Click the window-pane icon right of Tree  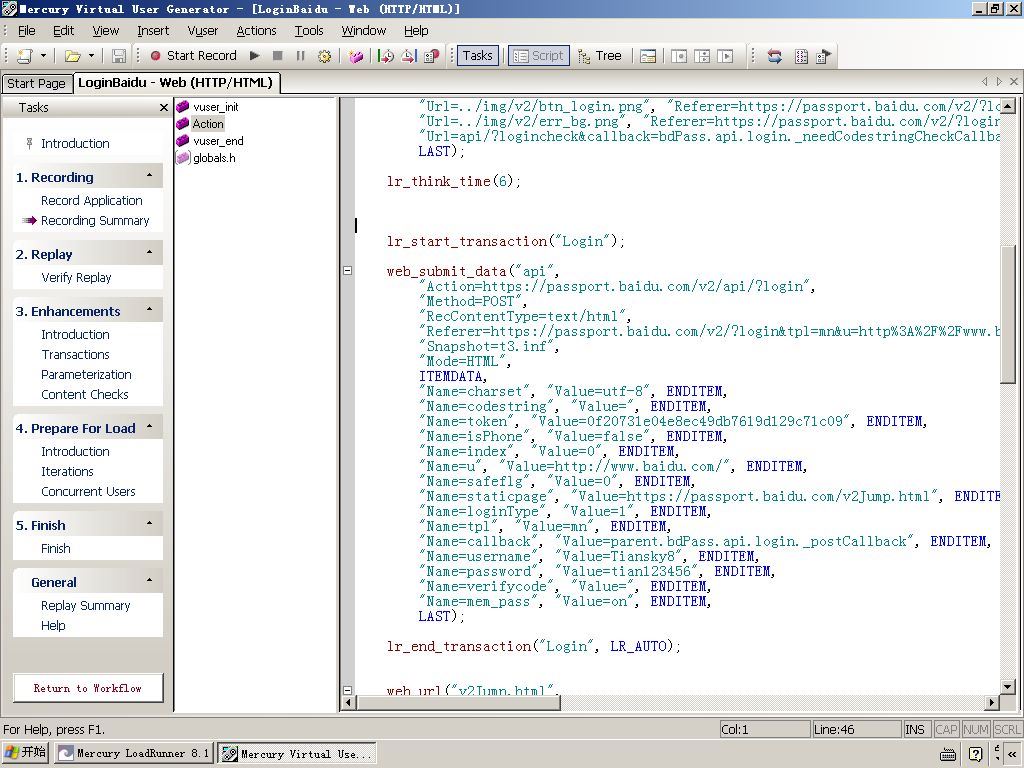pos(648,56)
